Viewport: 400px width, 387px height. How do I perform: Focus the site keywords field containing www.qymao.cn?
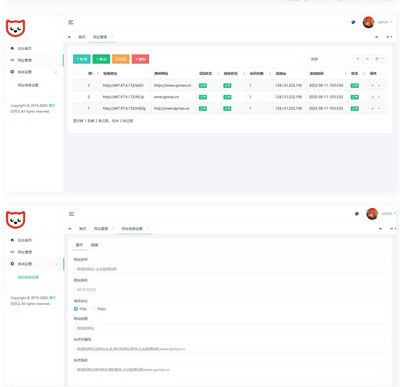230,349
